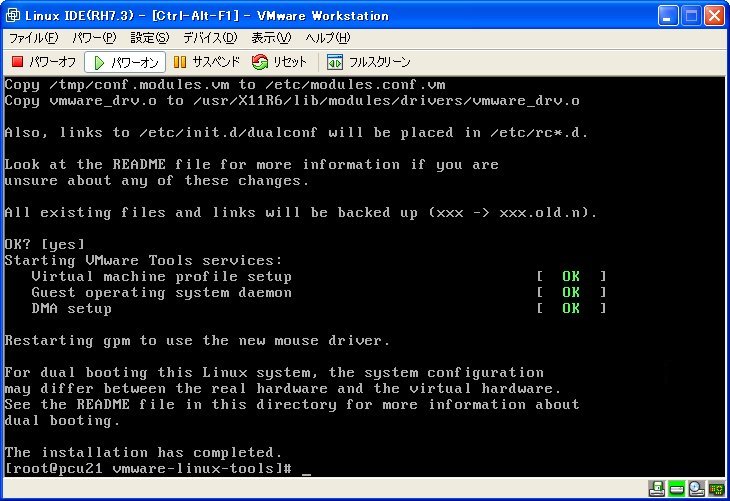The width and height of the screenshot is (730, 501).
Task: Click the VMware icon in title bar
Action: (x=12, y=15)
